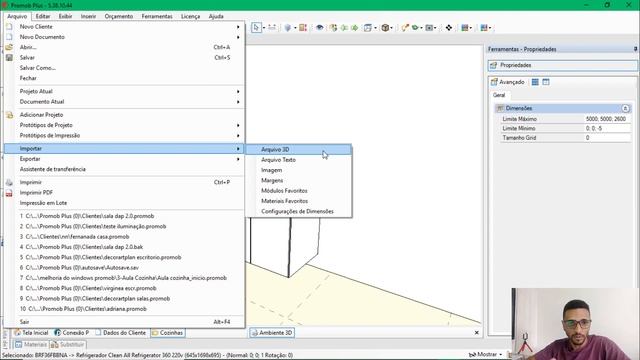Open the Ajuda menu

tap(216, 16)
